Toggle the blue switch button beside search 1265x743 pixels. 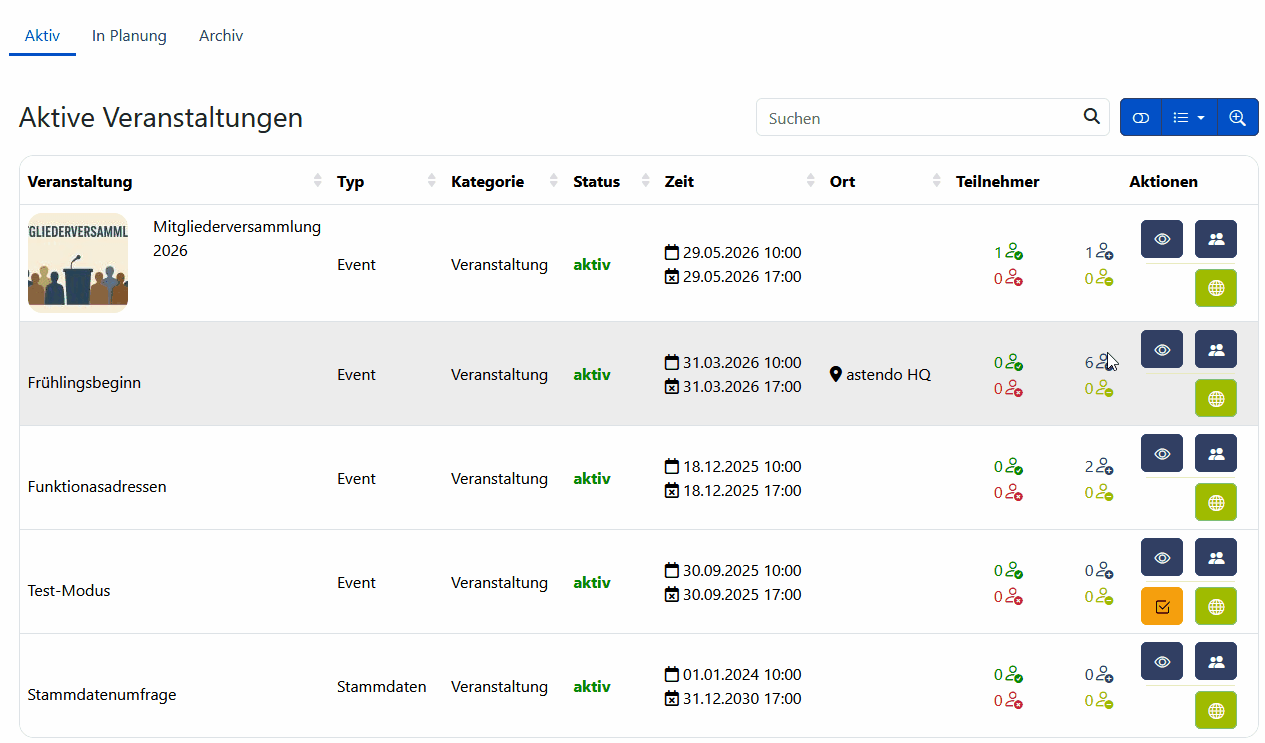[x=1141, y=117]
